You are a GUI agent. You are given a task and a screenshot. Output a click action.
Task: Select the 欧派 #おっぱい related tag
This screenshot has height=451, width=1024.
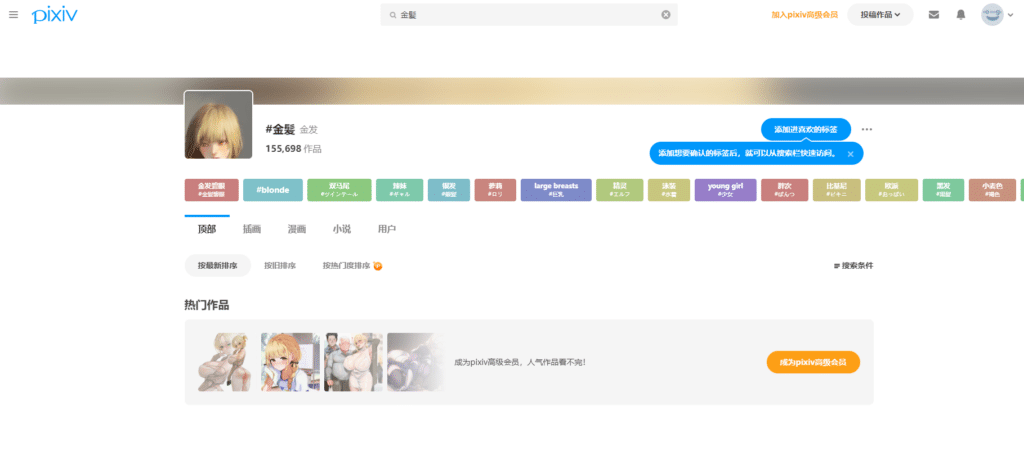(891, 190)
